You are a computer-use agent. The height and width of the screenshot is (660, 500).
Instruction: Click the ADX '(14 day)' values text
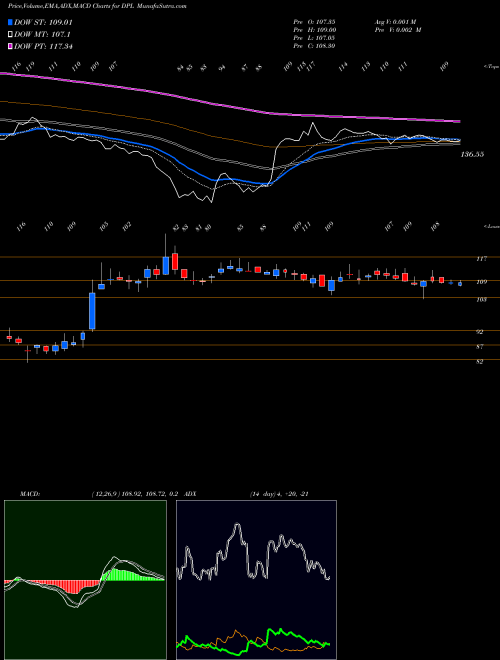279,494
